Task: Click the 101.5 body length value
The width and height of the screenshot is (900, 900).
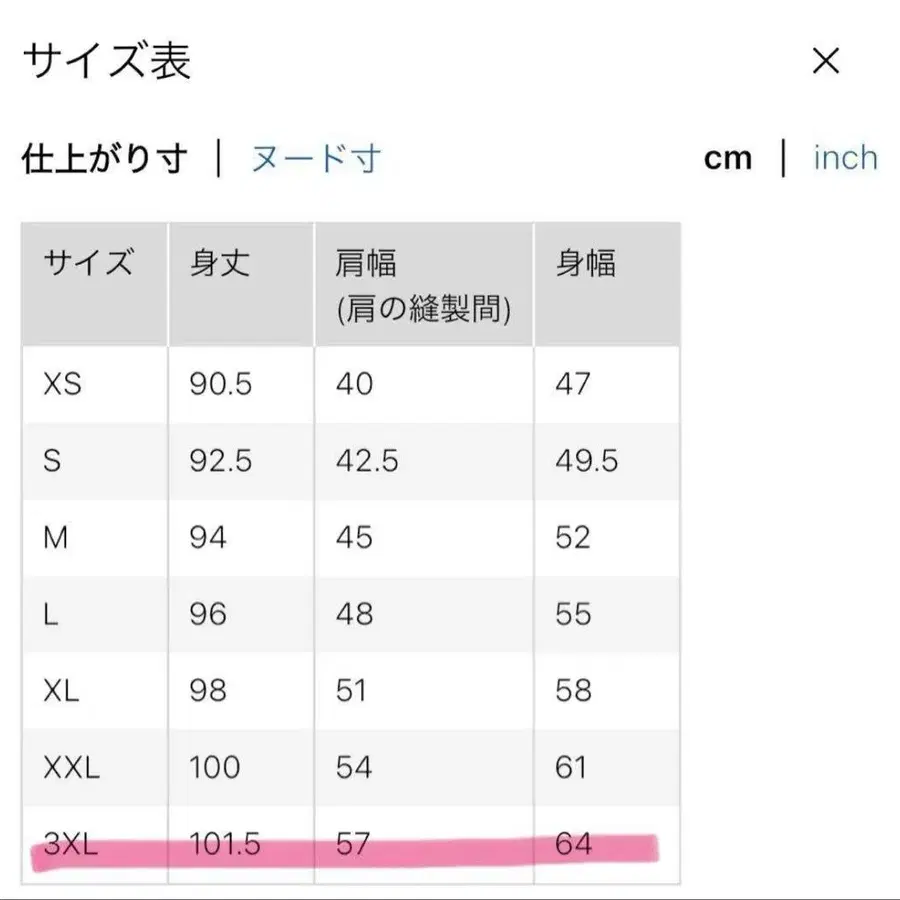Action: pyautogui.click(x=222, y=845)
